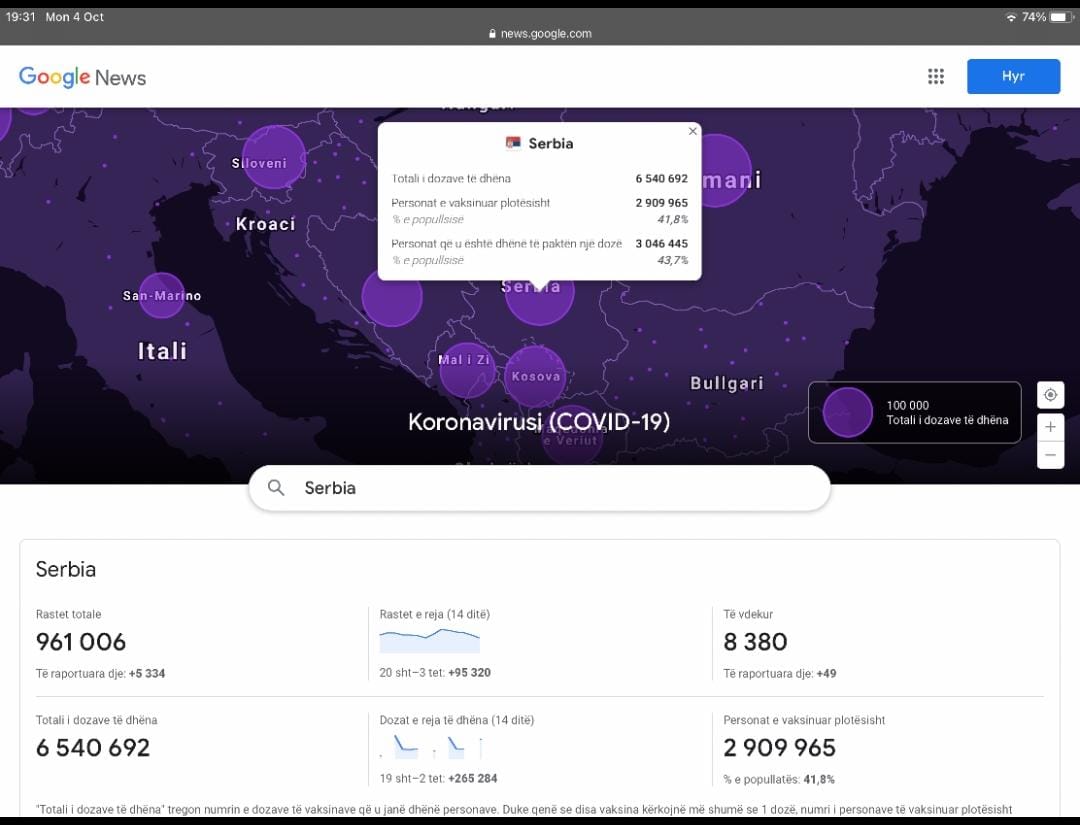The height and width of the screenshot is (825, 1080).
Task: Click the locate-me target icon on map
Action: point(1050,395)
